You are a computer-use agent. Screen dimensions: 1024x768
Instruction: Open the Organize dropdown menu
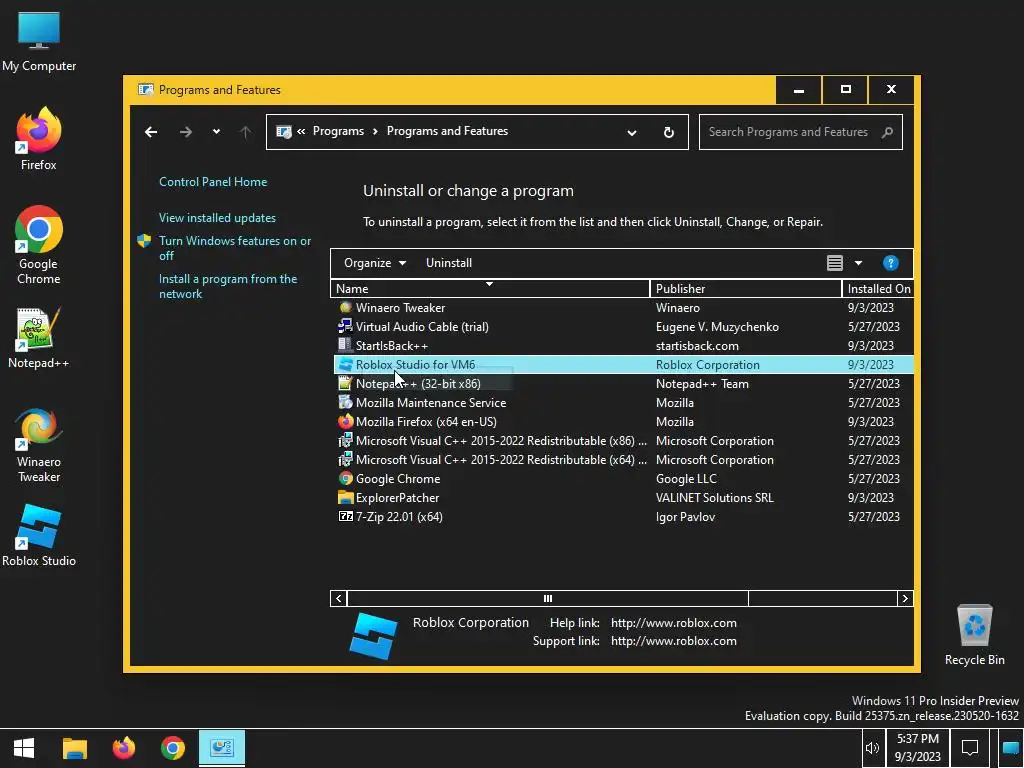point(375,263)
